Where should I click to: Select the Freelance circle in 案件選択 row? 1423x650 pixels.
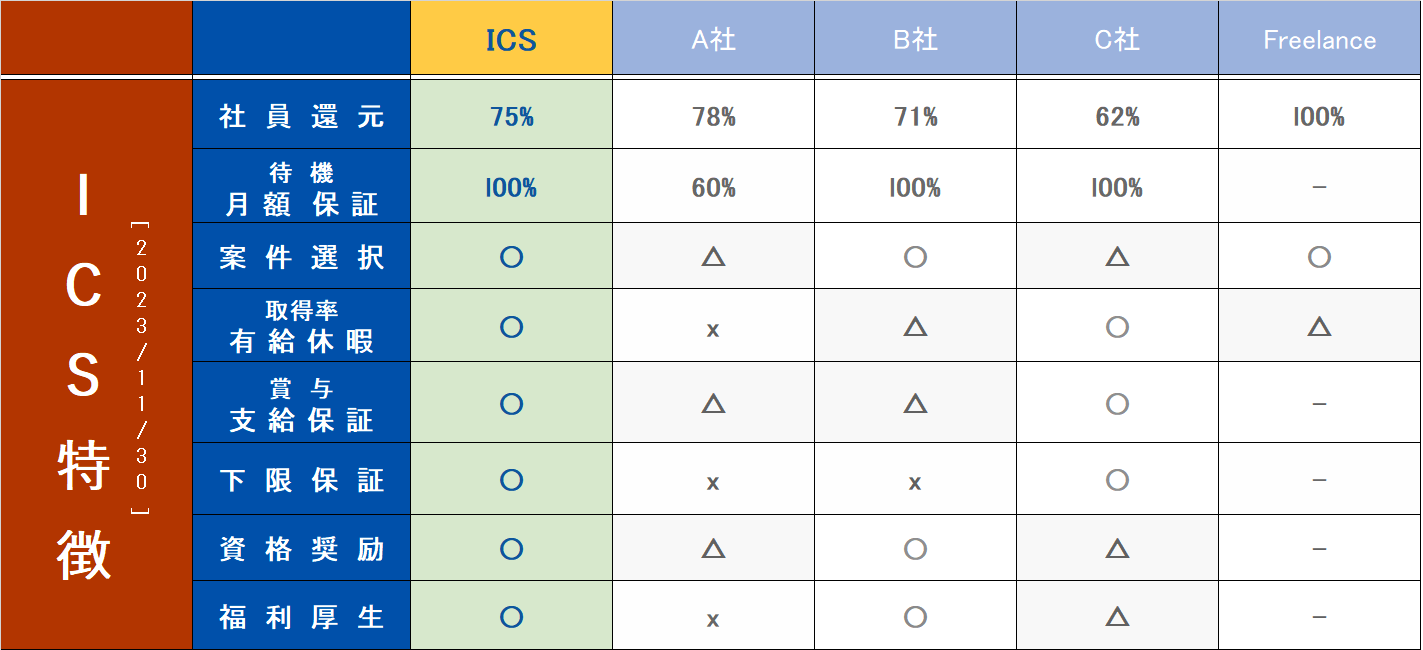tap(1319, 257)
